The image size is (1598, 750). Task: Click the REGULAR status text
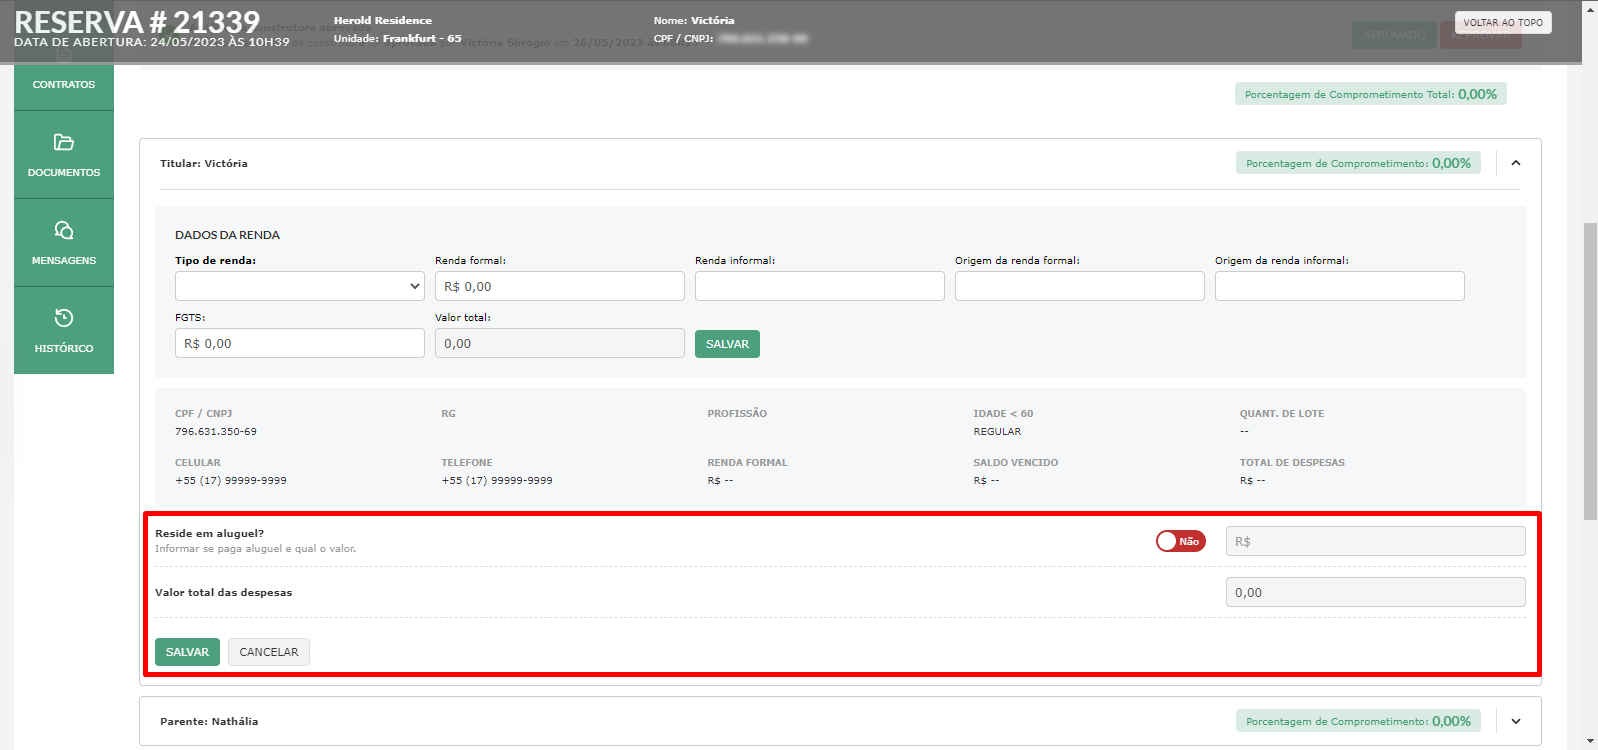(997, 432)
